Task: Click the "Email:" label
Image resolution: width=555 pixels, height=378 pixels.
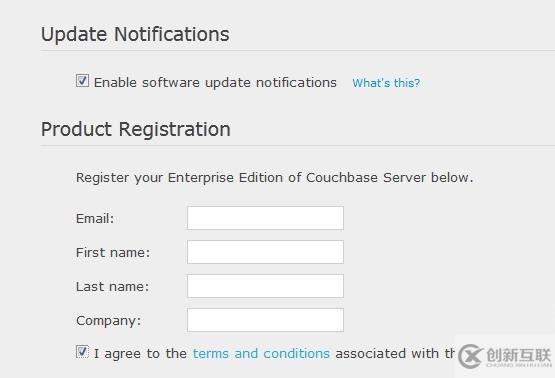Action: [95, 218]
